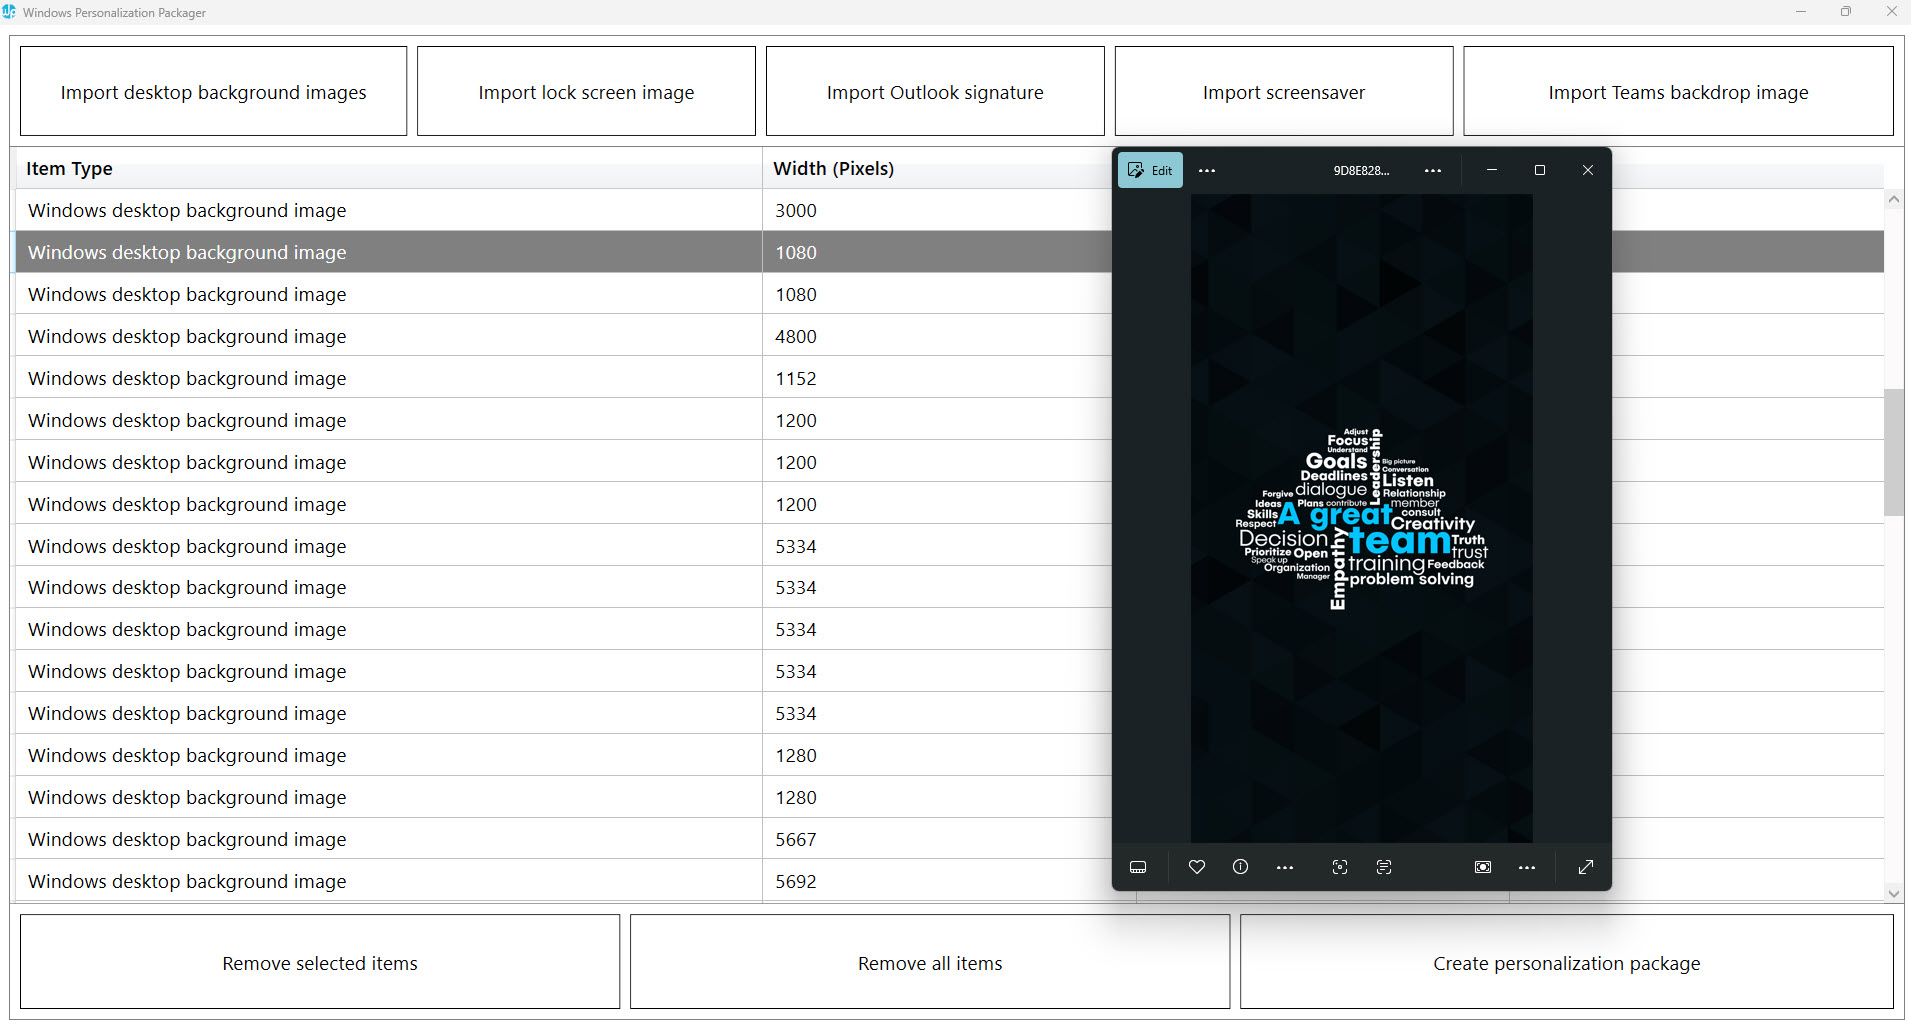The width and height of the screenshot is (1911, 1028).
Task: Add the photo to favorites
Action: pos(1196,867)
